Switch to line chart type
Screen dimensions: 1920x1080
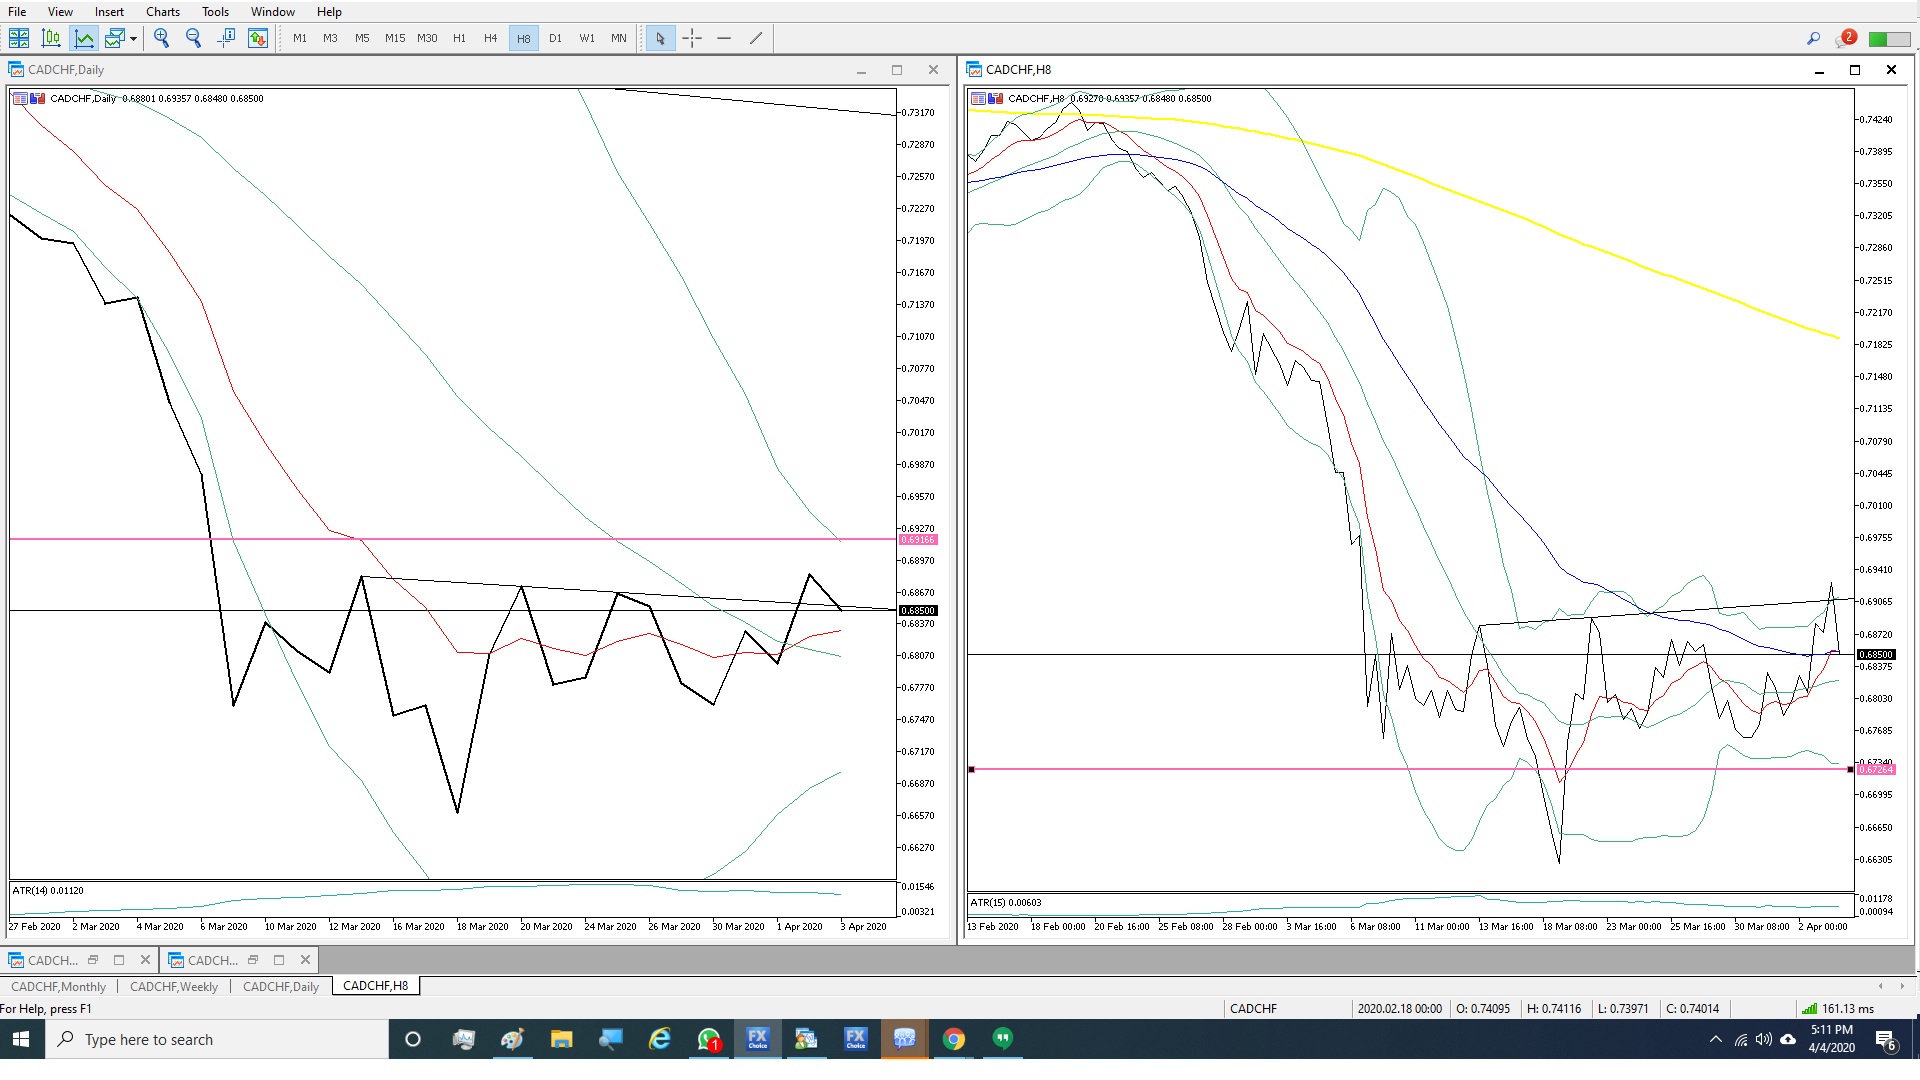(84, 38)
